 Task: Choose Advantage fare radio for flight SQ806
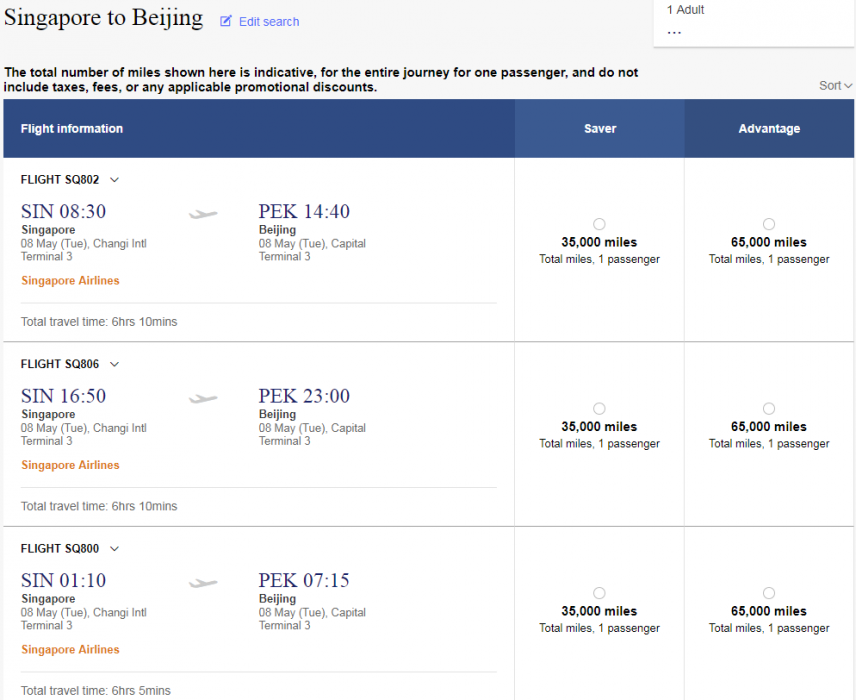click(x=768, y=408)
